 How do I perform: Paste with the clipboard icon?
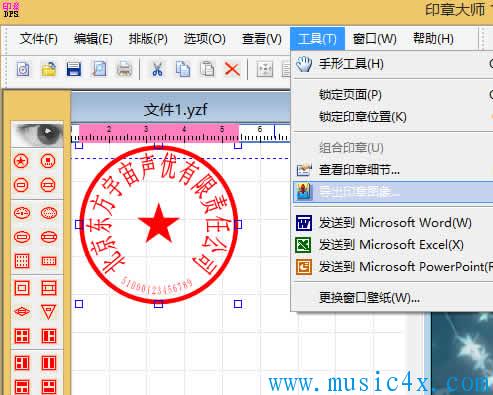pyautogui.click(x=207, y=69)
